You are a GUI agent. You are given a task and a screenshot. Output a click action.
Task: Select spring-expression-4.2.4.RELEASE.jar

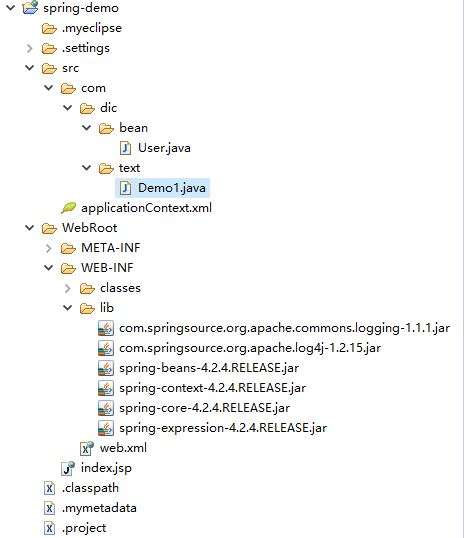click(x=223, y=428)
